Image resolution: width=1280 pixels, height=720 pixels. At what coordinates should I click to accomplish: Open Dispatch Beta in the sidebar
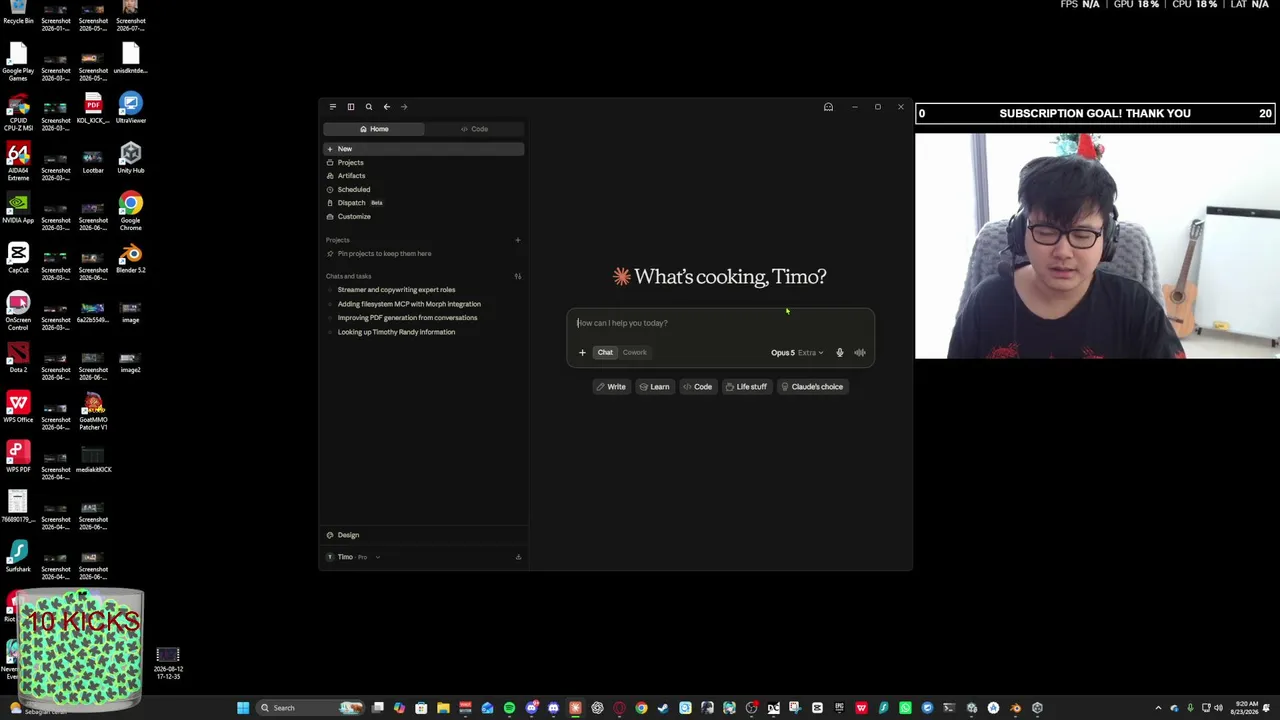(x=423, y=203)
